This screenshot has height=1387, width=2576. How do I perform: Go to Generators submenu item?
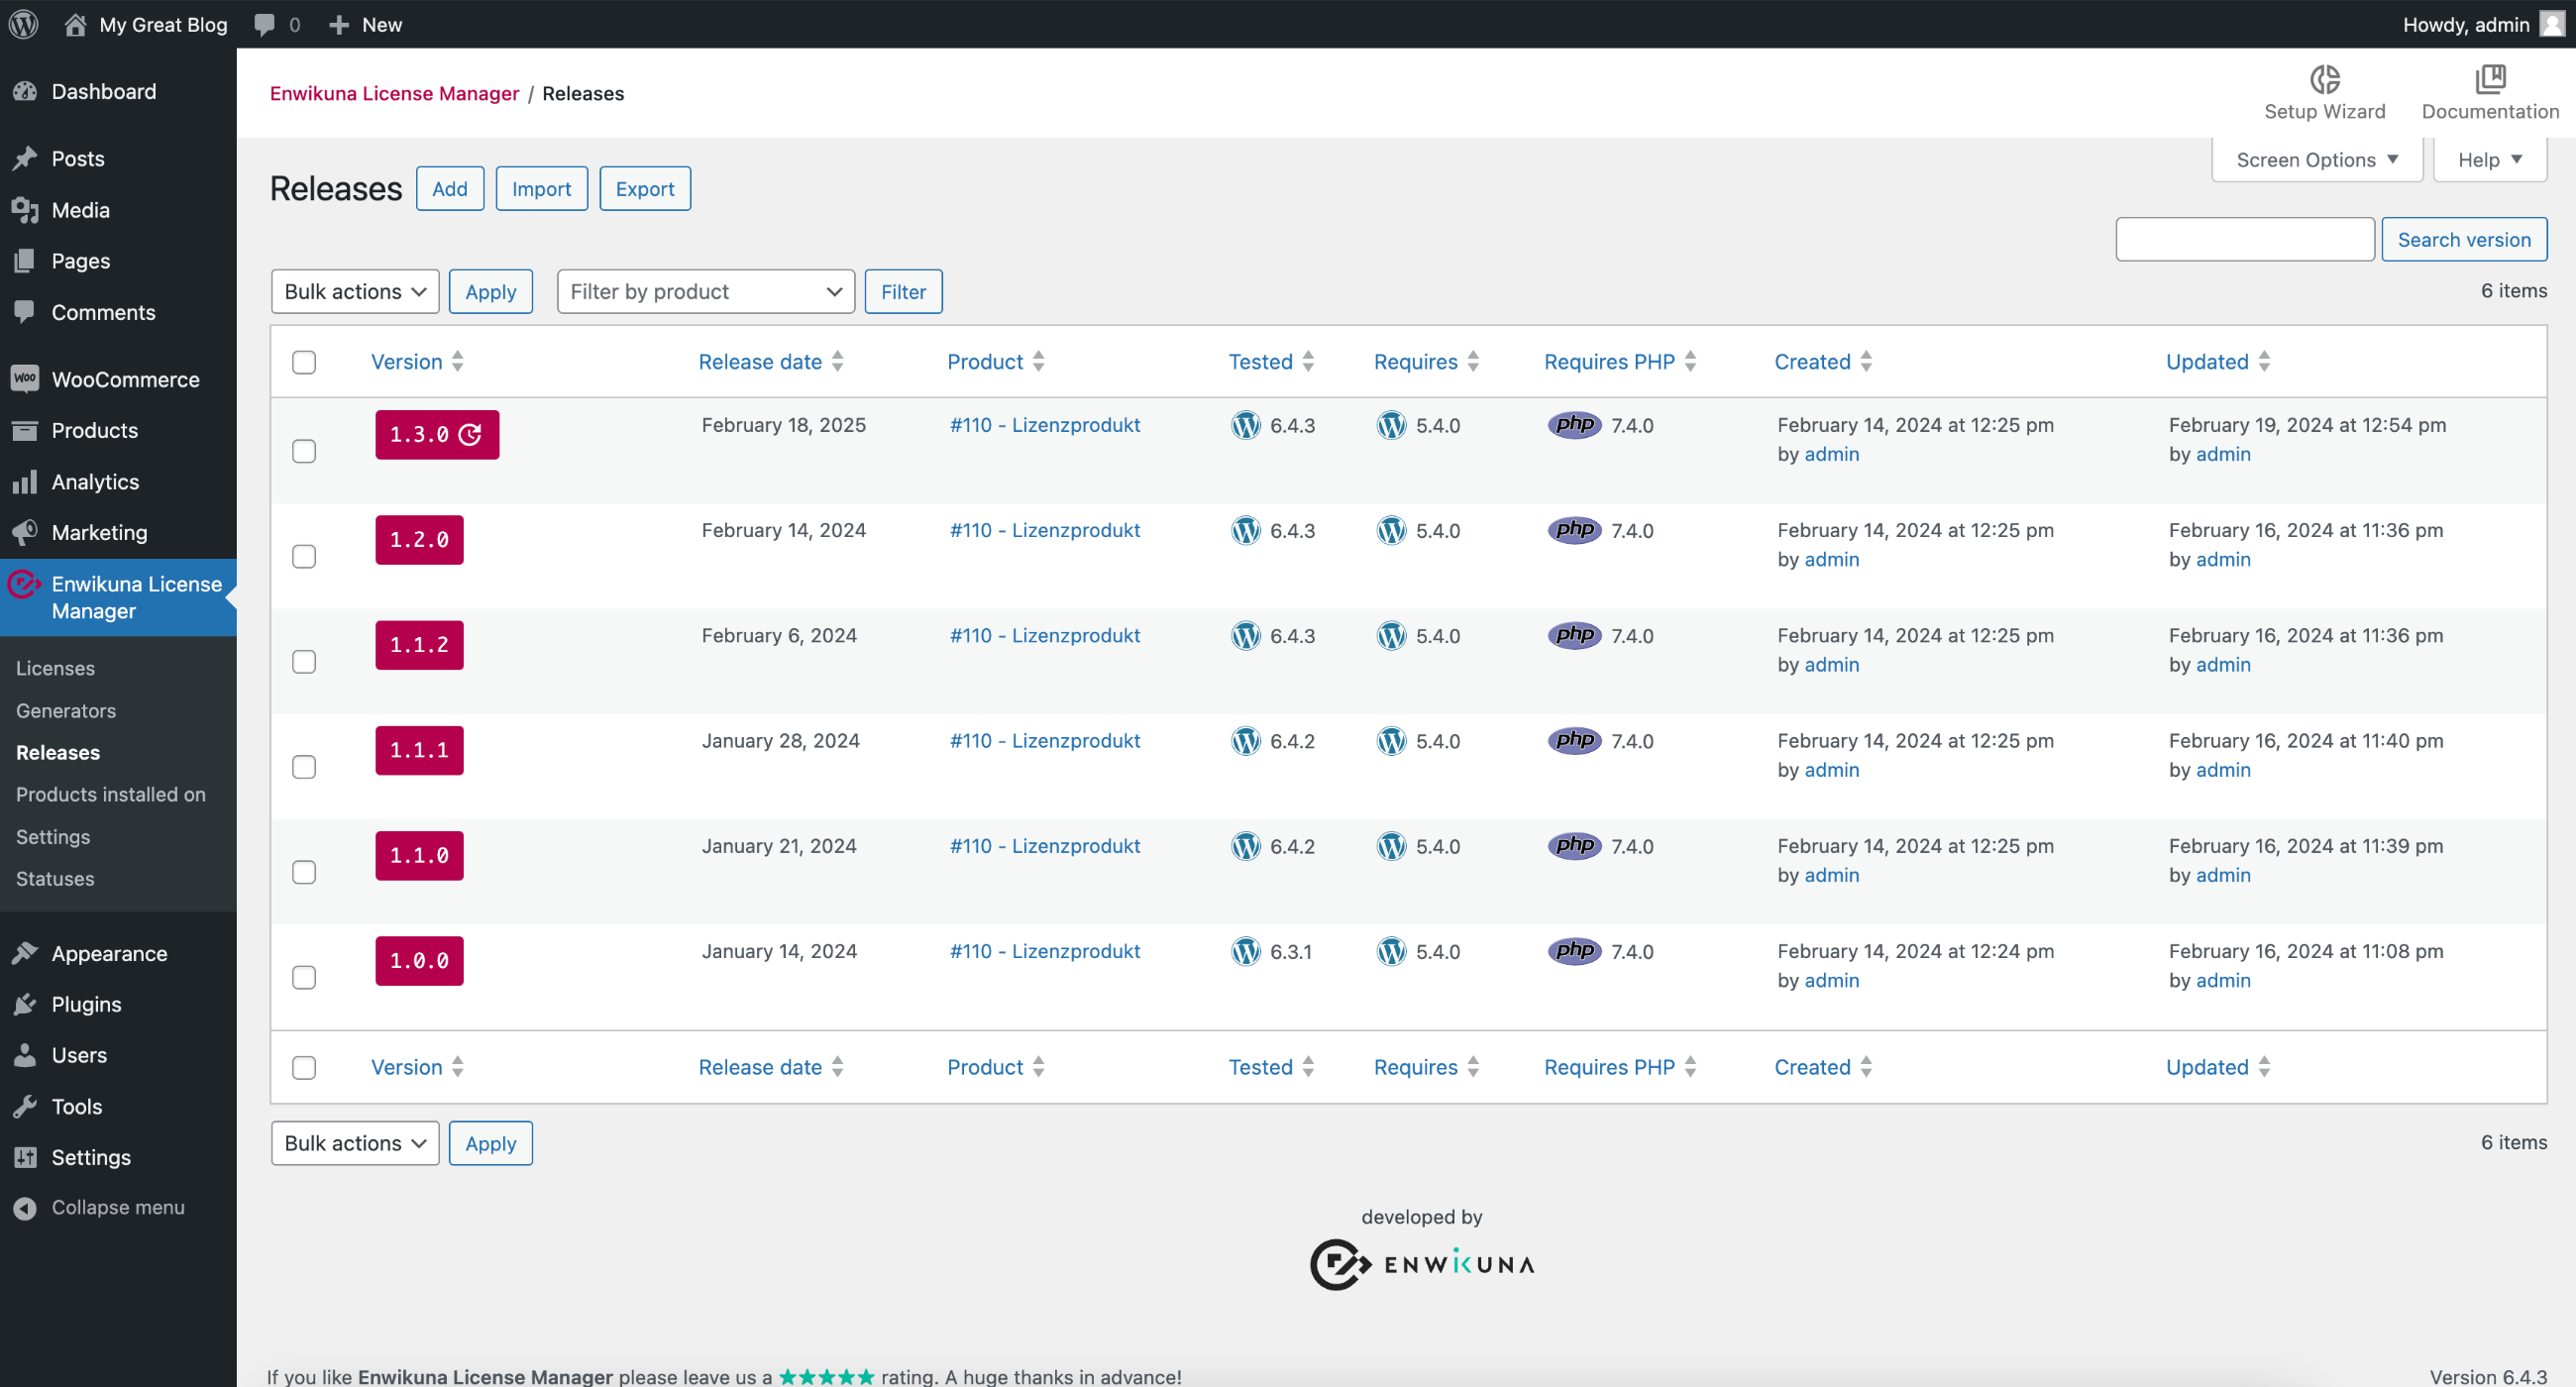click(66, 710)
